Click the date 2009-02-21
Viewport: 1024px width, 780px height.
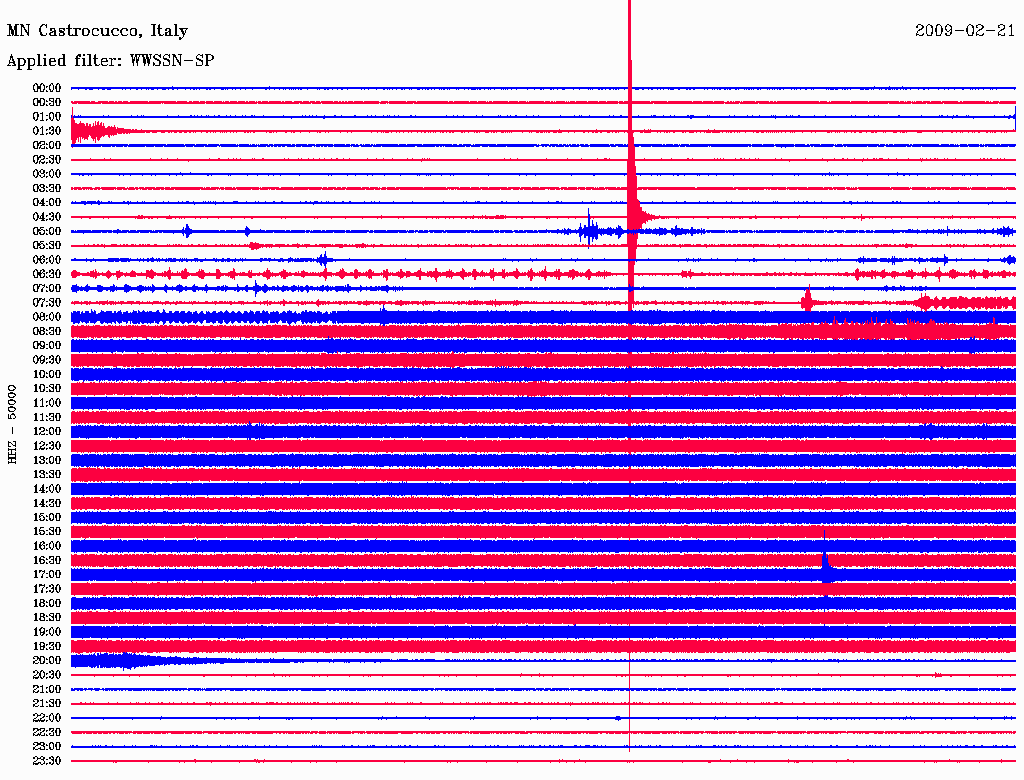click(x=965, y=30)
